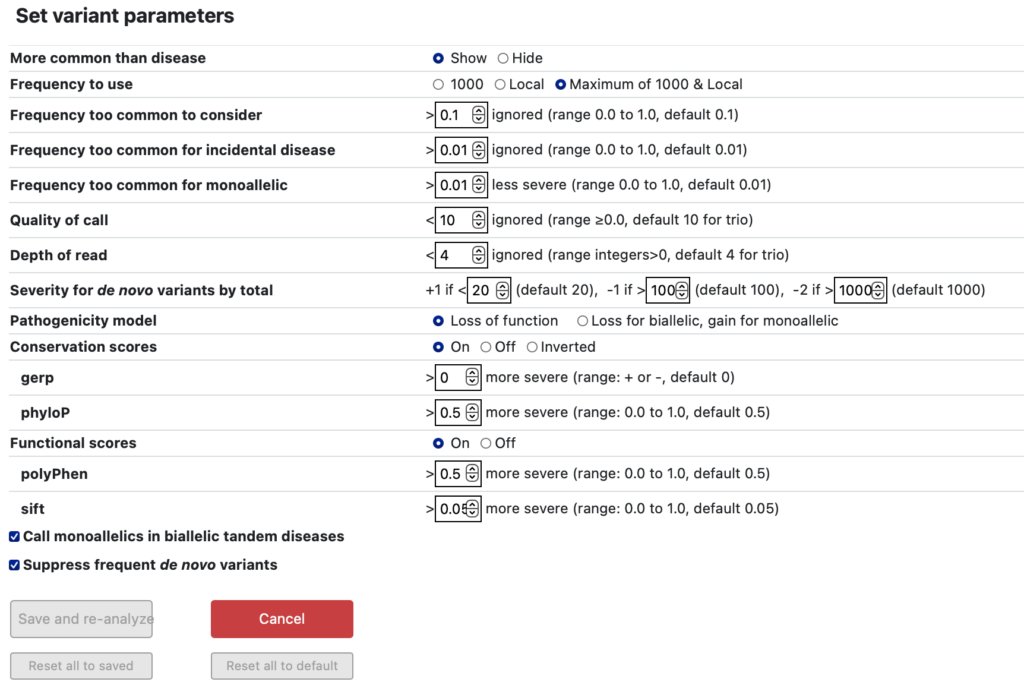Click stepper on polyPhen score field

472,474
